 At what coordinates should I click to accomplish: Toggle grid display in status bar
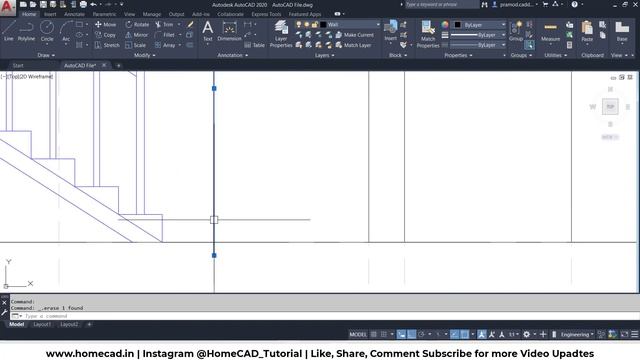click(x=374, y=334)
